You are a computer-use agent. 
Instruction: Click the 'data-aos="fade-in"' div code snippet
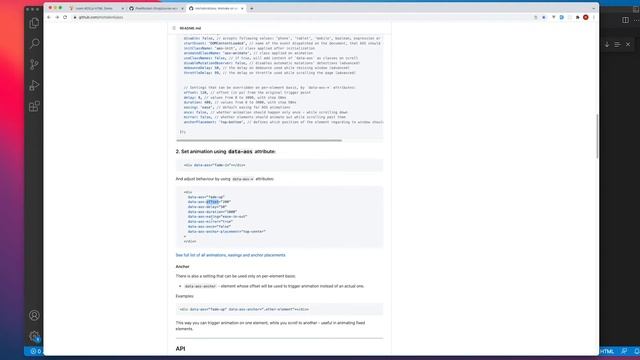pos(215,165)
